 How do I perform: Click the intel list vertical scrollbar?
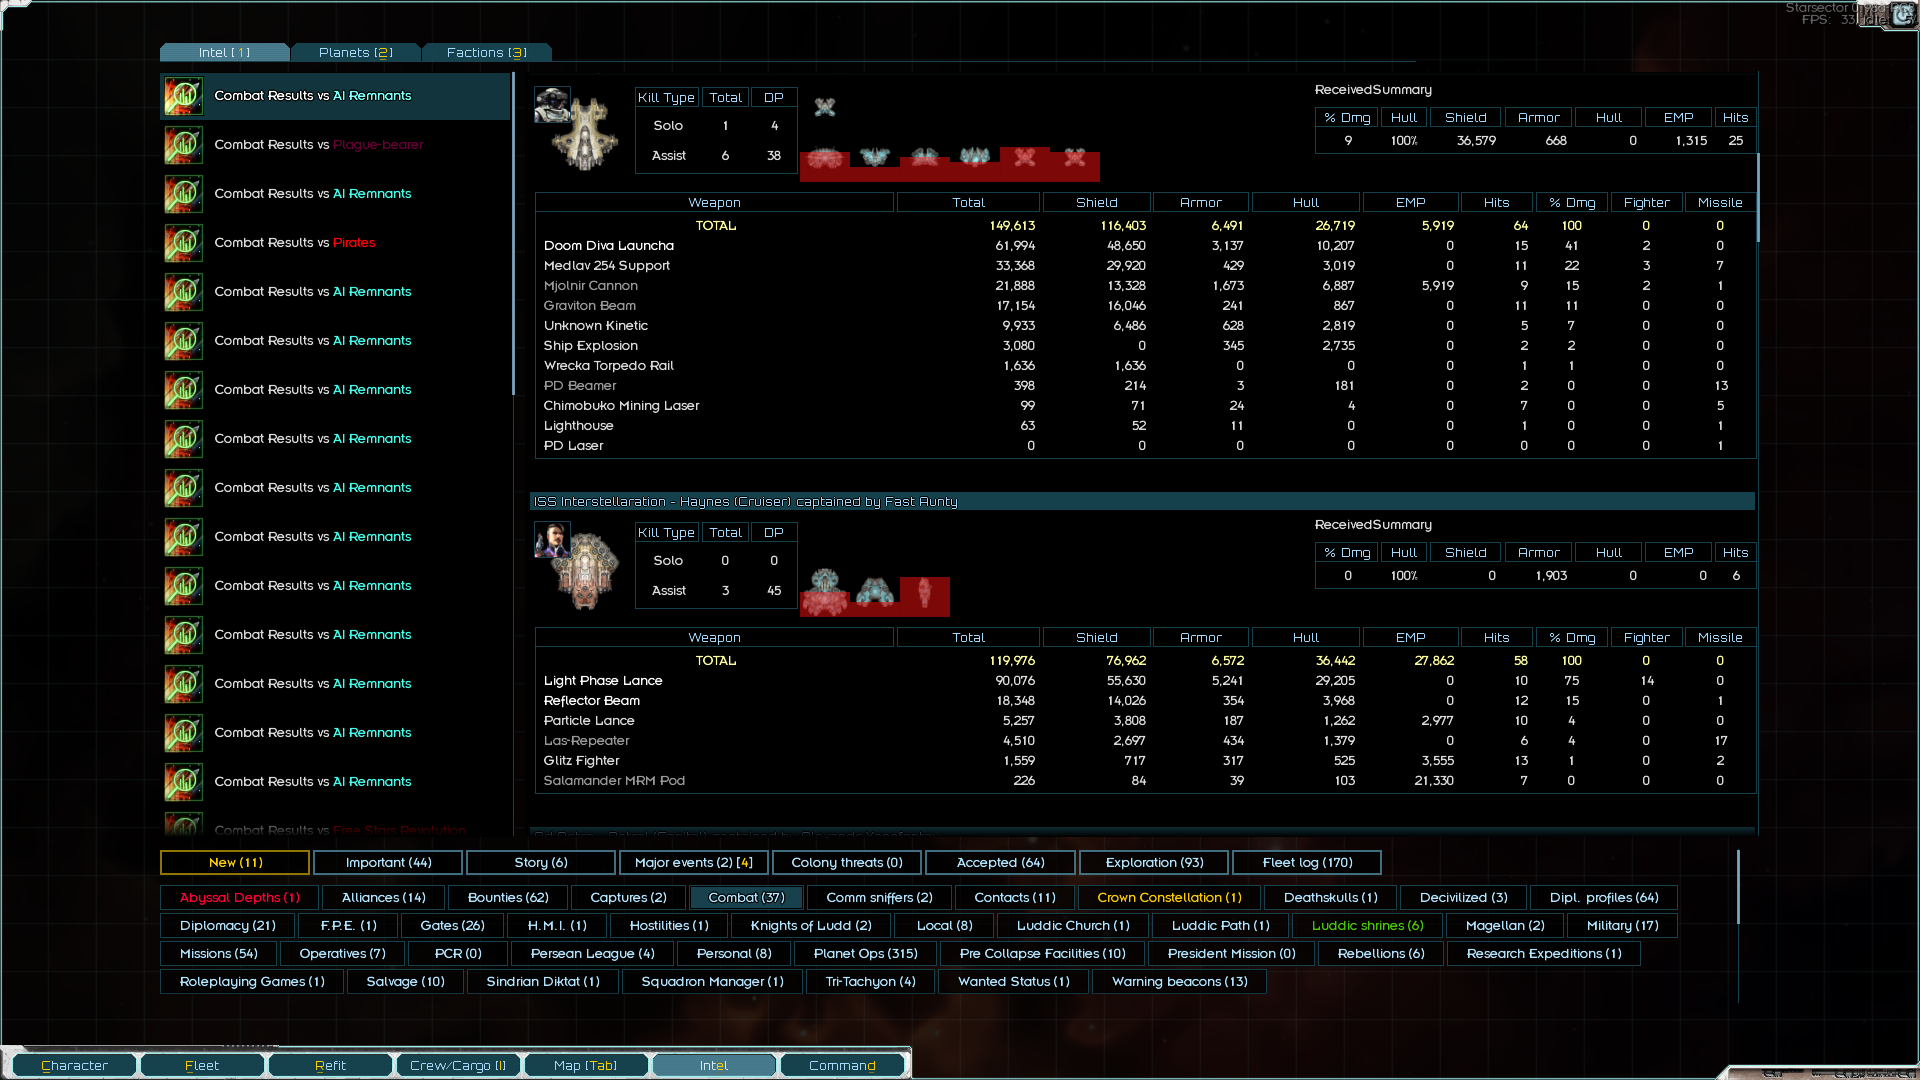point(513,235)
